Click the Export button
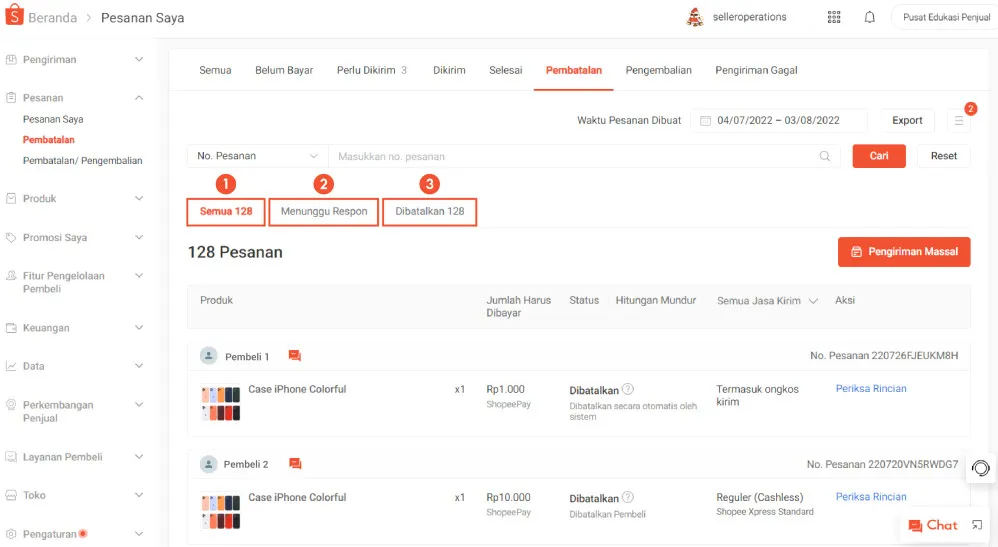998x547 pixels. (x=907, y=120)
